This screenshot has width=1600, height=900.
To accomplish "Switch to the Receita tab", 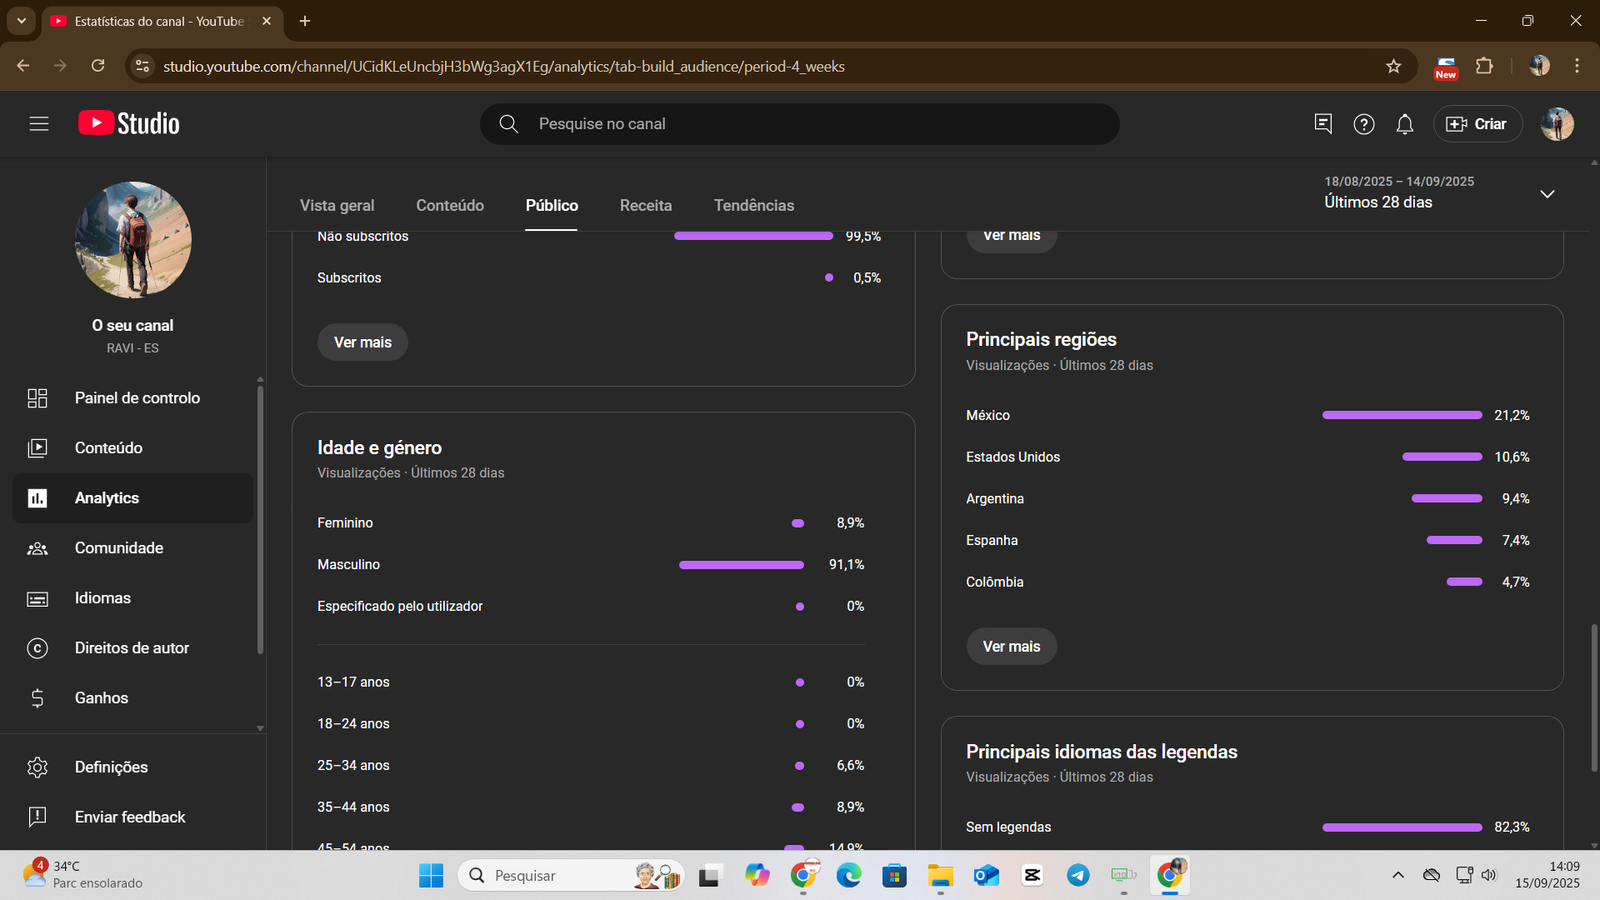I will 645,205.
